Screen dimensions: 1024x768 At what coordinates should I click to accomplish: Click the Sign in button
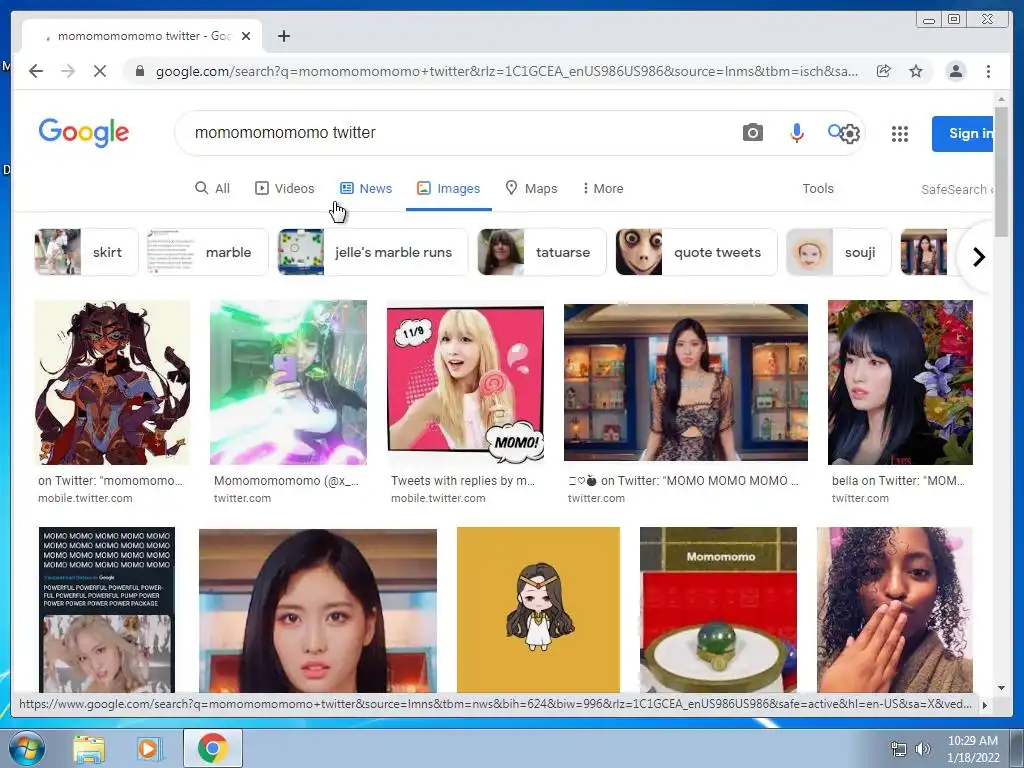[963, 133]
